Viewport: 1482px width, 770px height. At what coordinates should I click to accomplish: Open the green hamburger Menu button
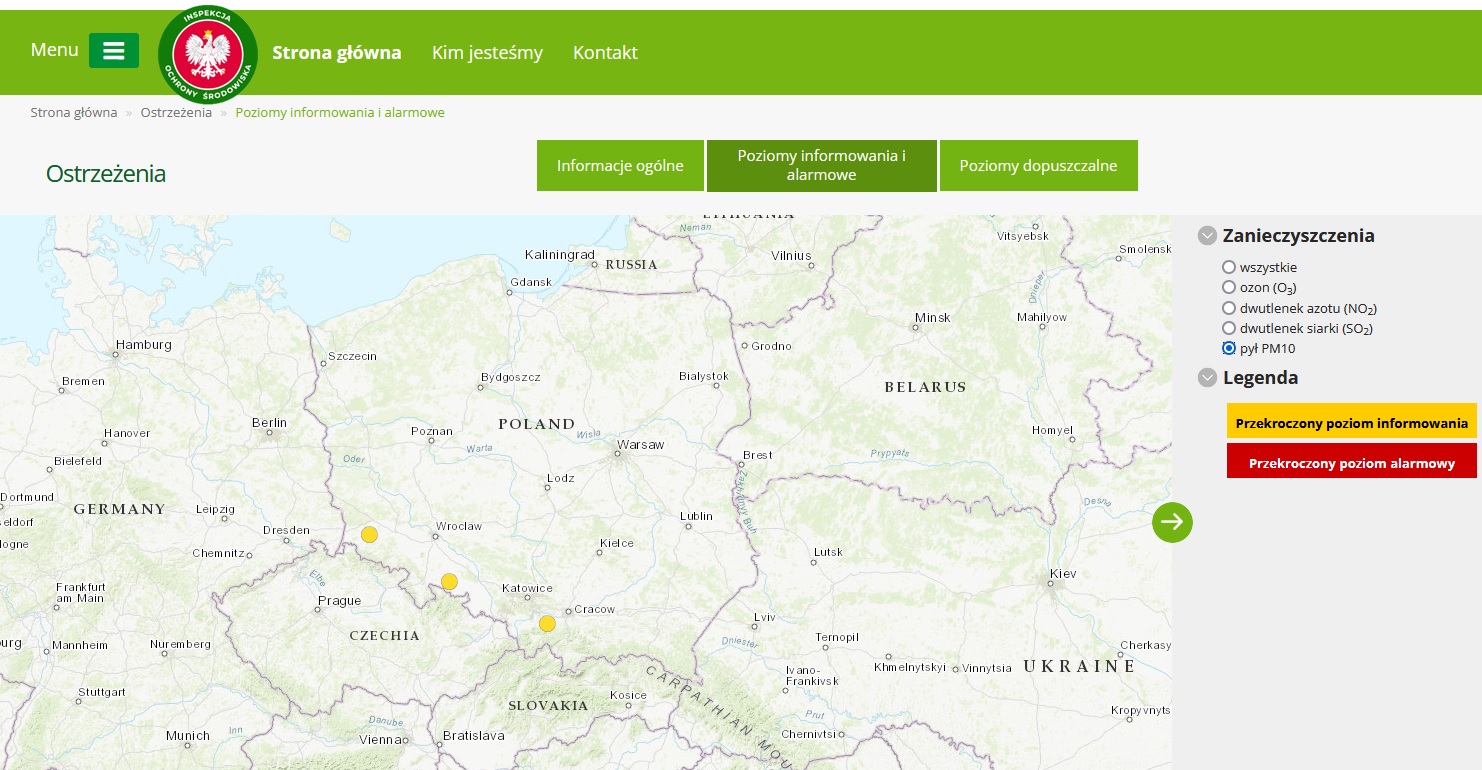click(x=114, y=50)
